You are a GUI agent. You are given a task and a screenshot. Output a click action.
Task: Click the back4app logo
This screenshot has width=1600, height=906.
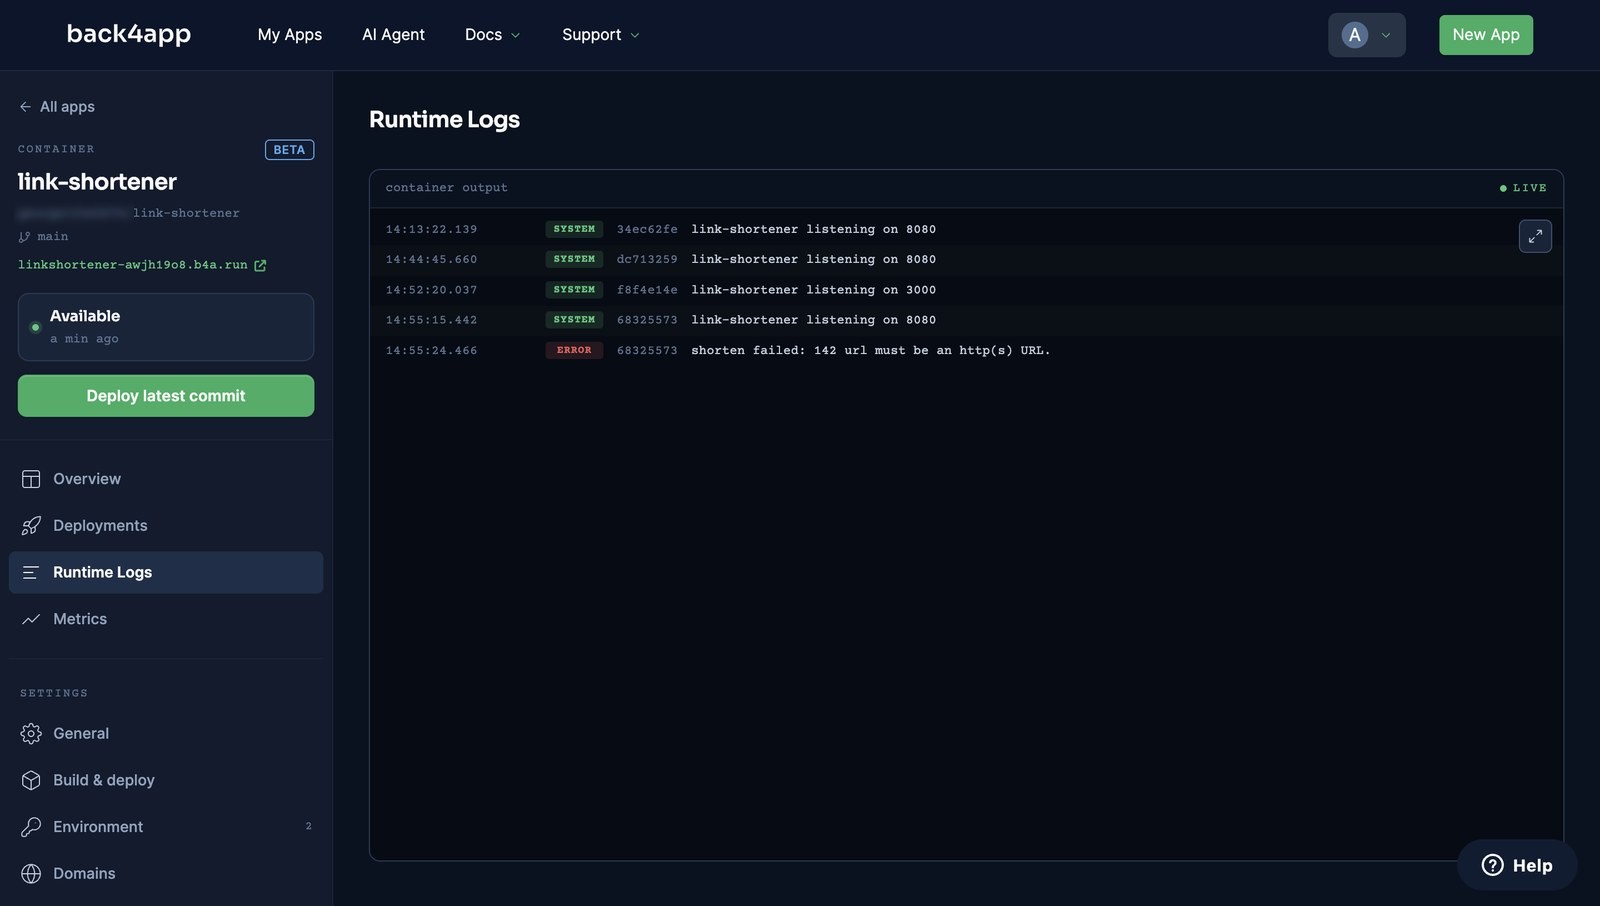coord(129,34)
